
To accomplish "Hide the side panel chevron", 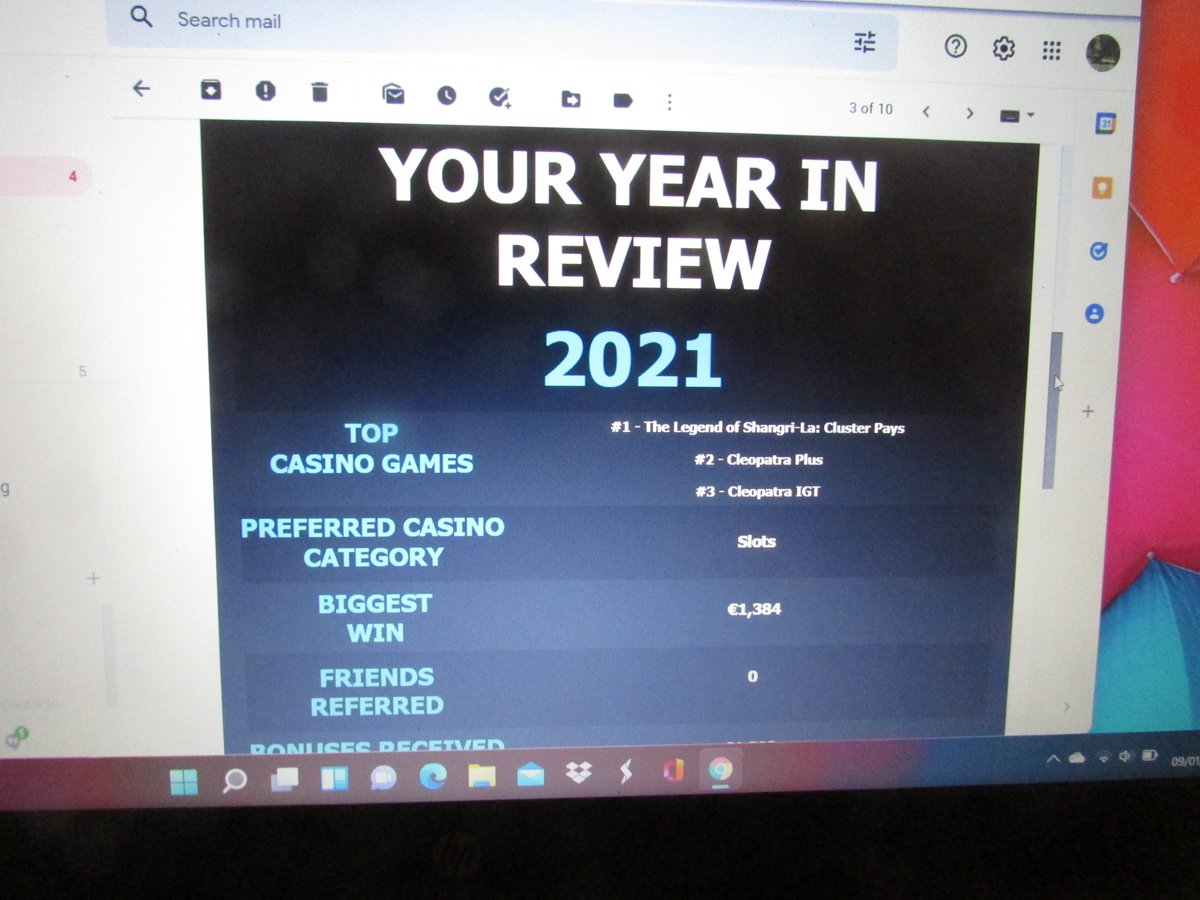I will [1066, 706].
